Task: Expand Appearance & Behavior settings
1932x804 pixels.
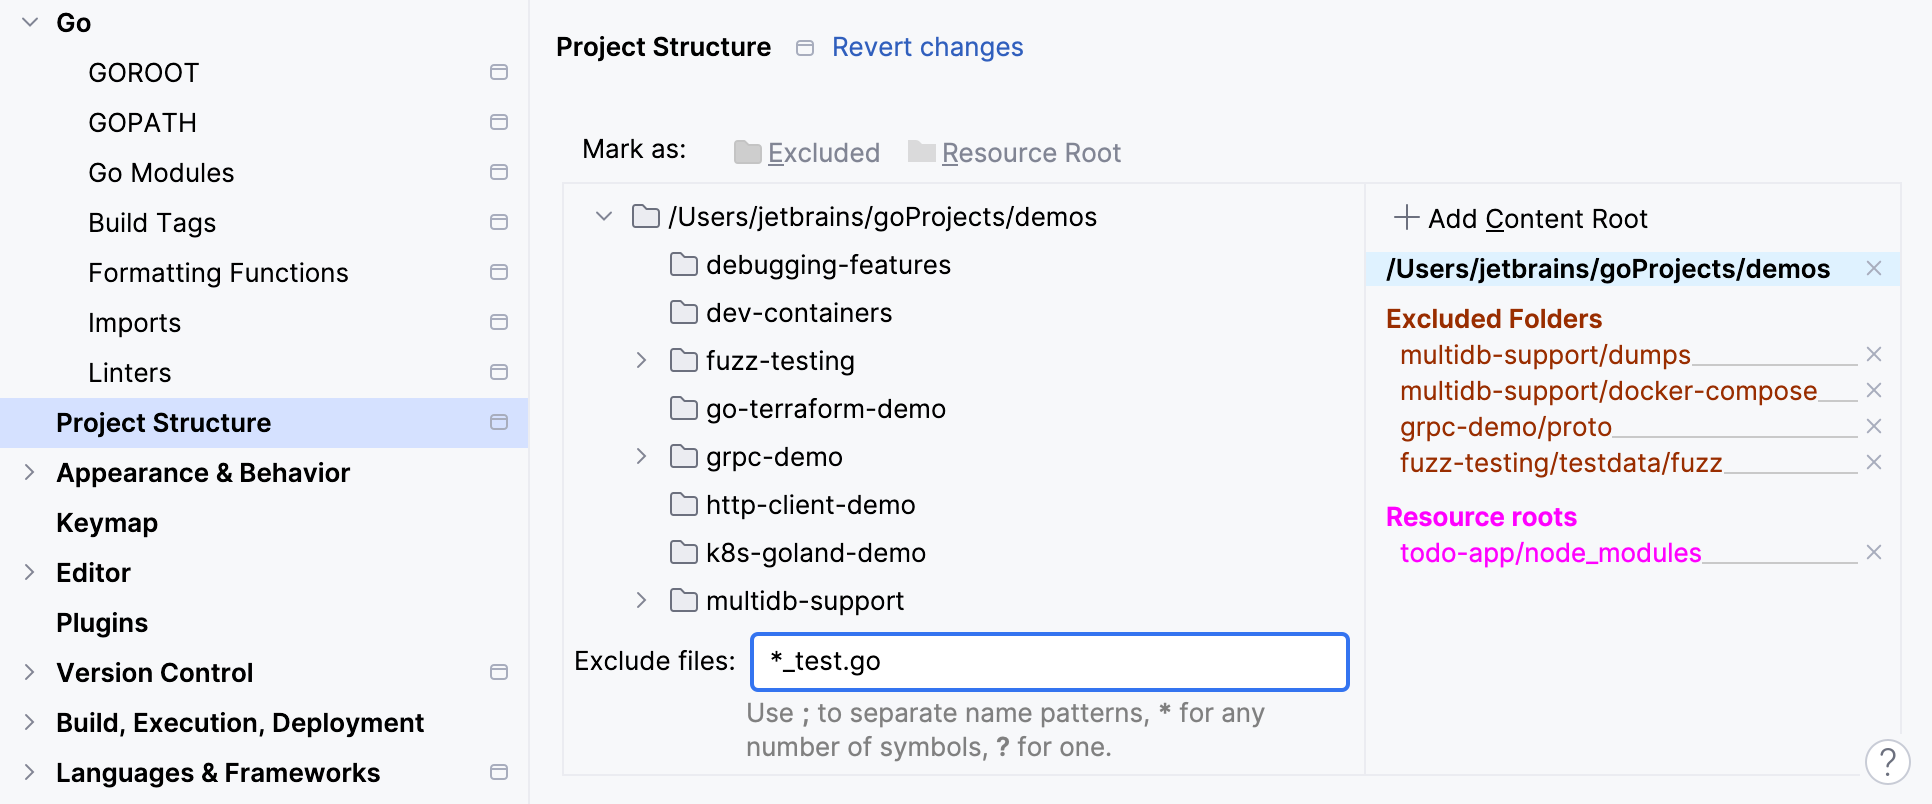Action: pyautogui.click(x=30, y=473)
